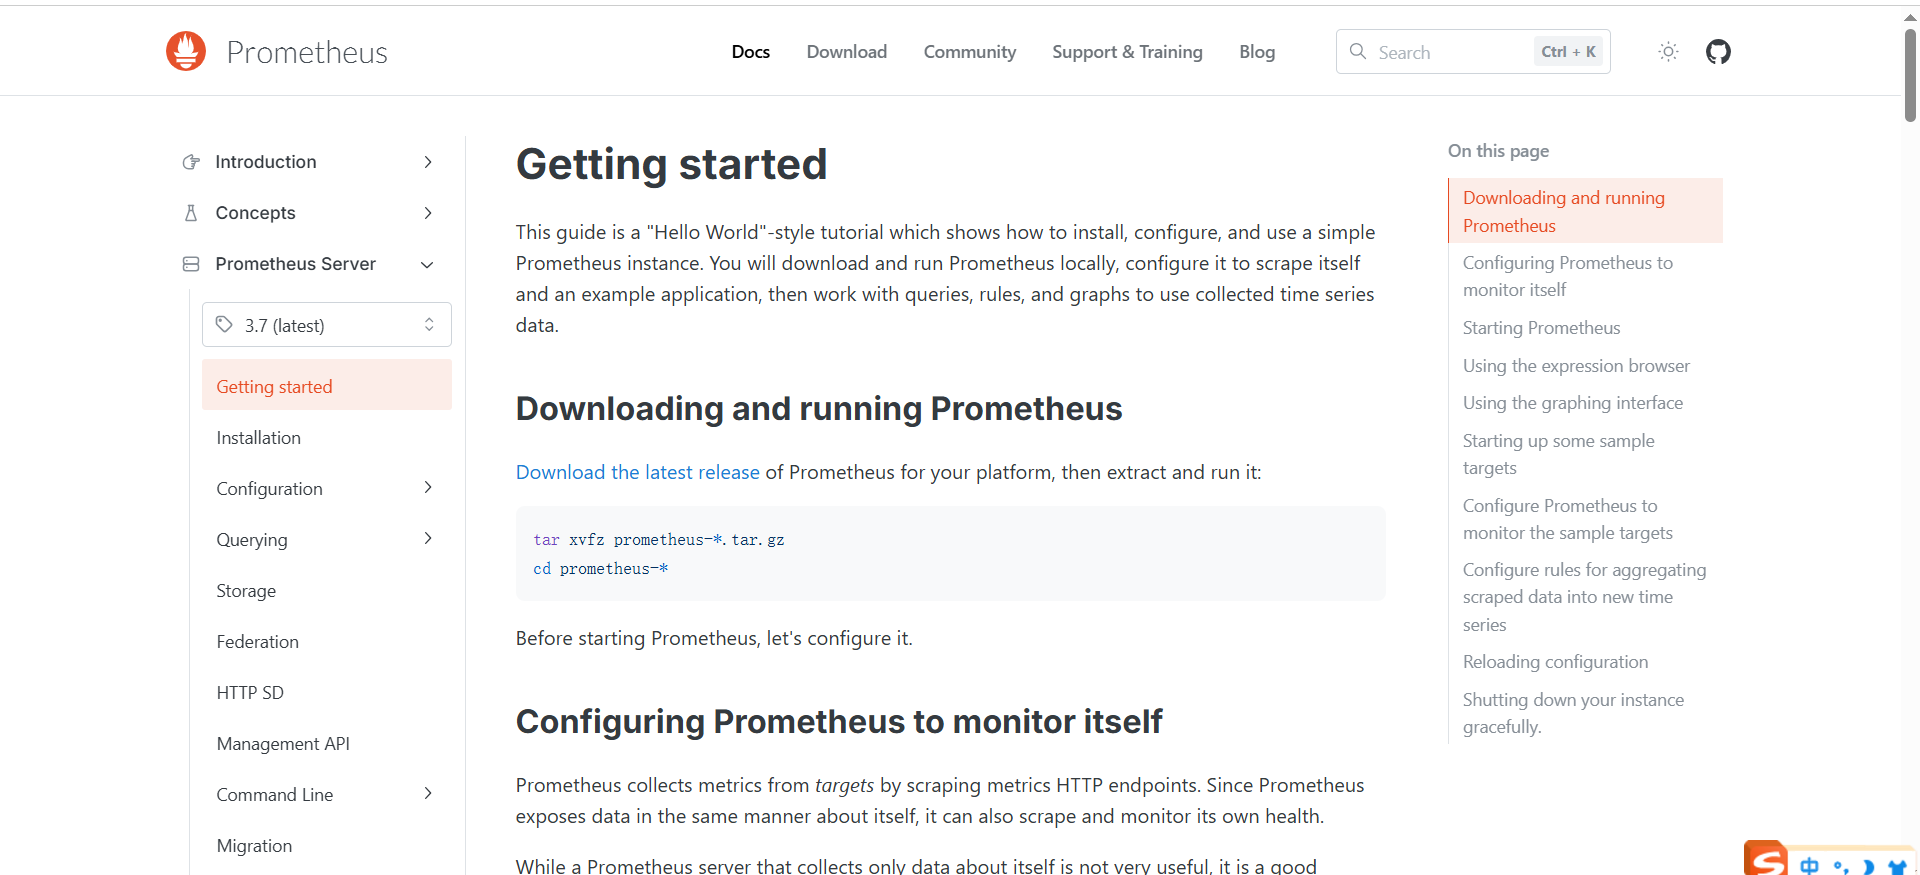1920x875 pixels.
Task: Open the Management API sidebar page
Action: click(x=283, y=744)
